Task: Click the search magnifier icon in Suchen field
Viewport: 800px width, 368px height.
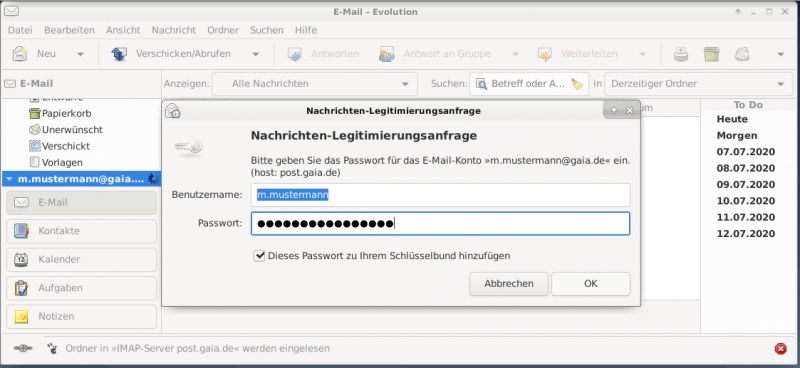Action: pos(481,84)
